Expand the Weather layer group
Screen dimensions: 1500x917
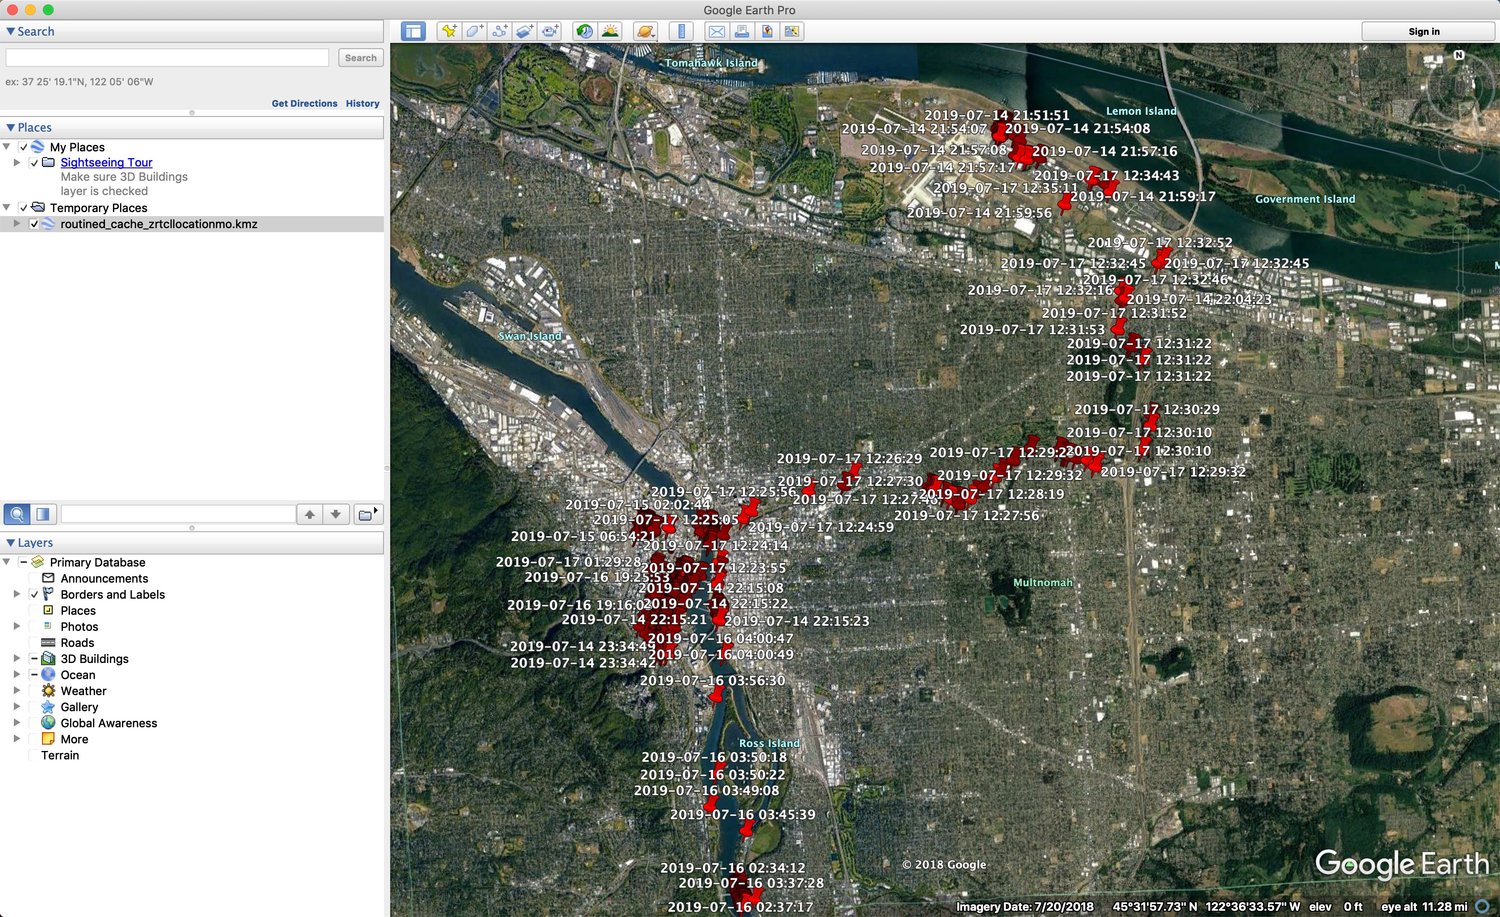point(16,691)
